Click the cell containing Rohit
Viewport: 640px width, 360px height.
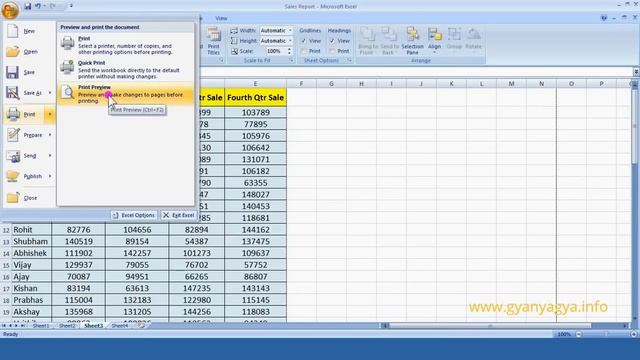coord(31,230)
